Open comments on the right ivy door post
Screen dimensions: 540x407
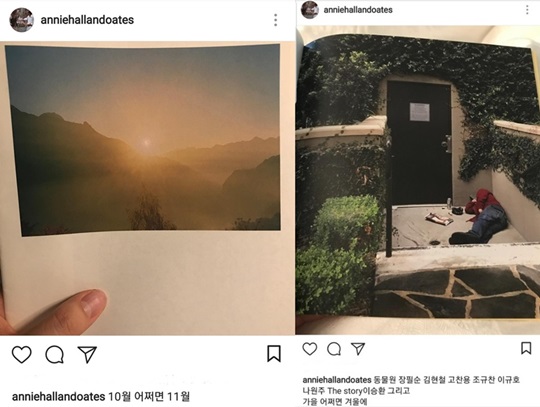[334, 349]
